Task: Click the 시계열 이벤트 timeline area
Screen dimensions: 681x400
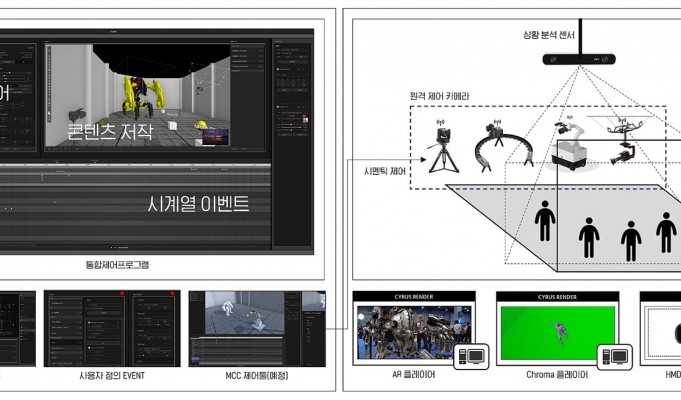Action: pos(148,205)
